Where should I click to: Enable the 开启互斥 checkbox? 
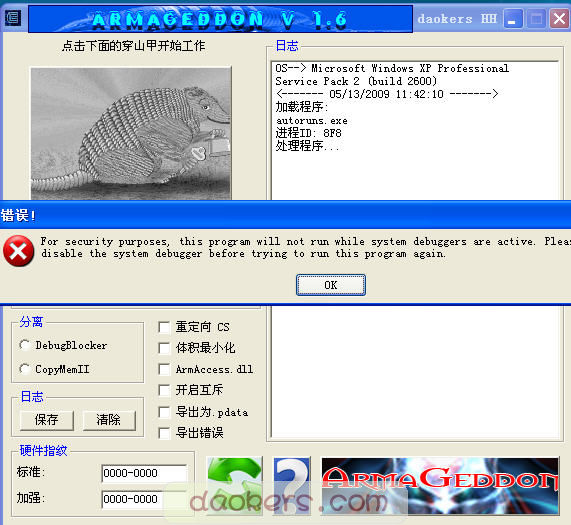coord(164,390)
